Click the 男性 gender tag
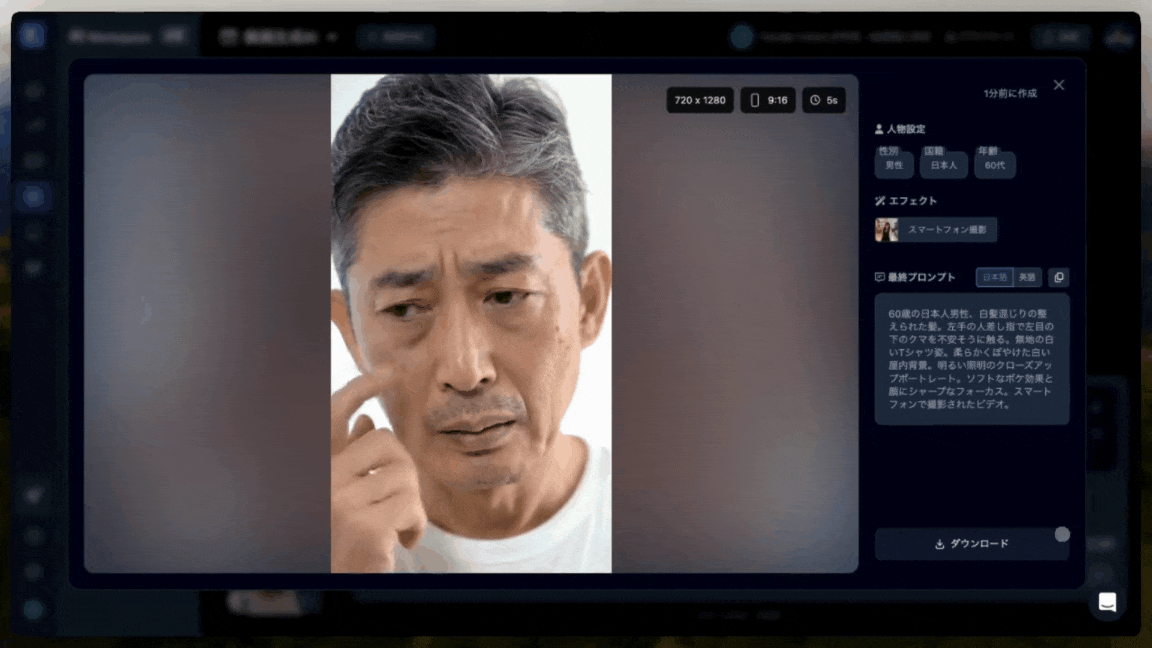 tap(894, 165)
